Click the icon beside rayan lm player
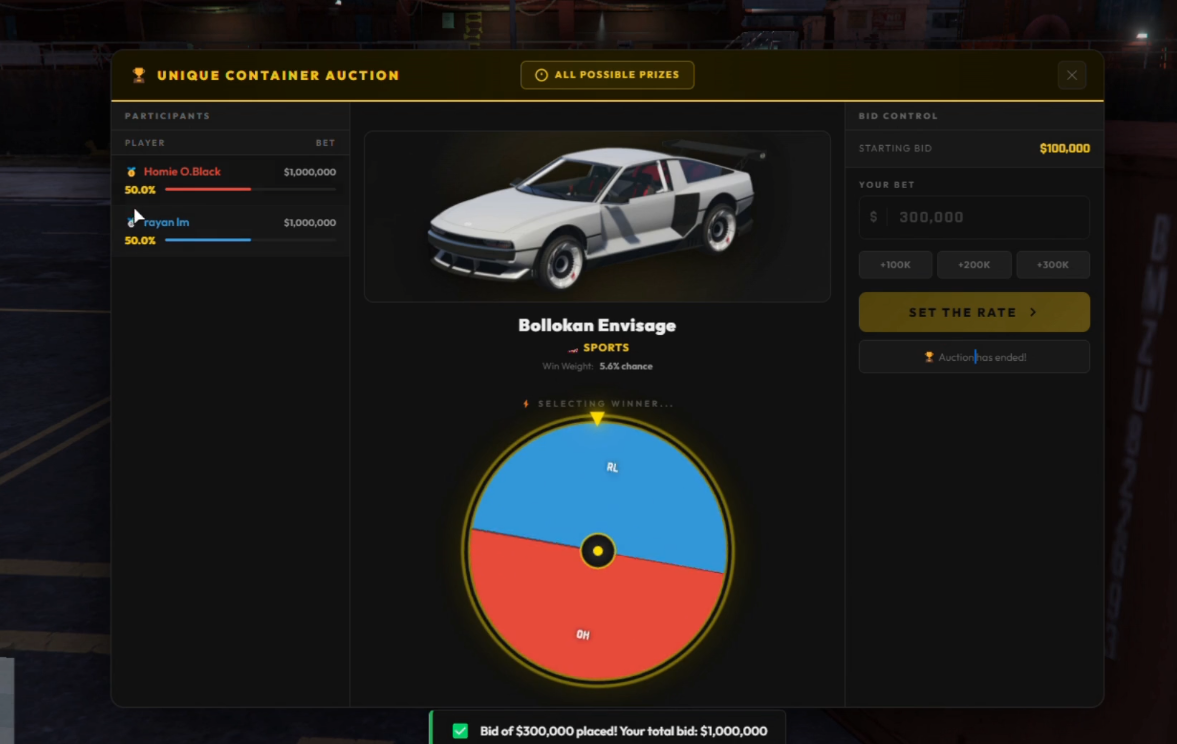Image resolution: width=1177 pixels, height=744 pixels. 131,222
